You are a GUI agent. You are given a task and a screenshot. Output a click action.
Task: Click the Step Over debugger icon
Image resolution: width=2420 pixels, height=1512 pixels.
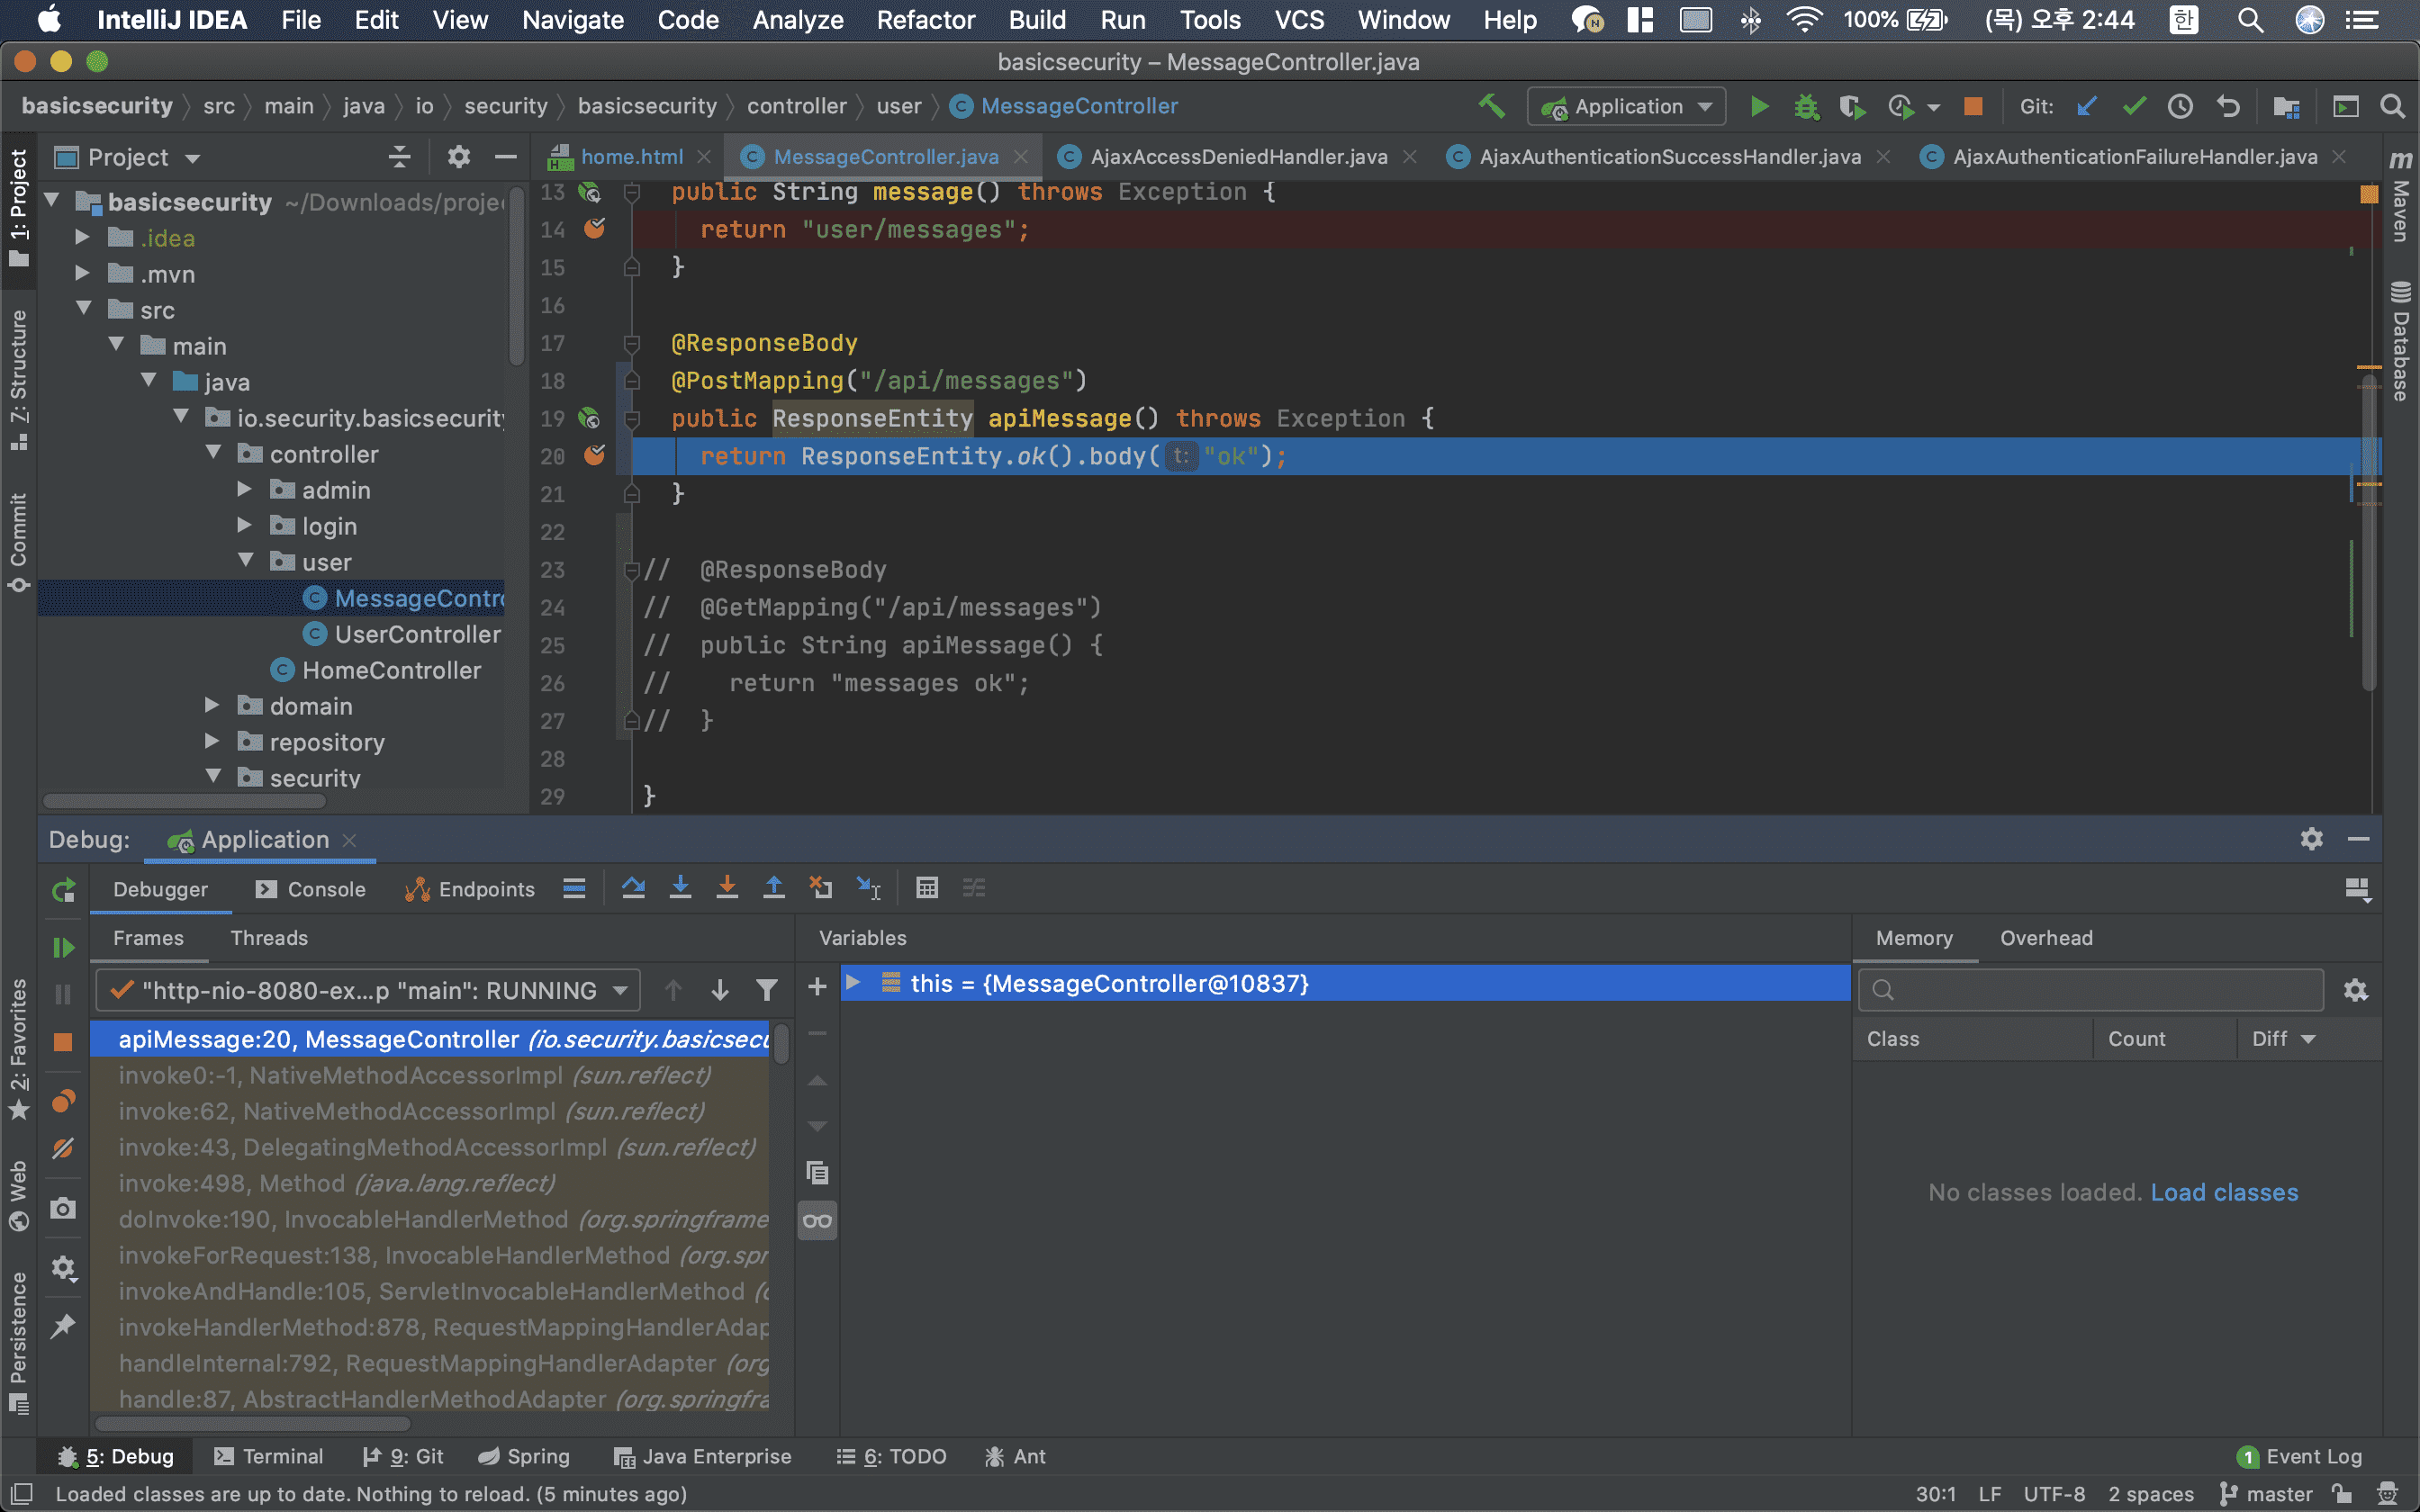pyautogui.click(x=632, y=888)
